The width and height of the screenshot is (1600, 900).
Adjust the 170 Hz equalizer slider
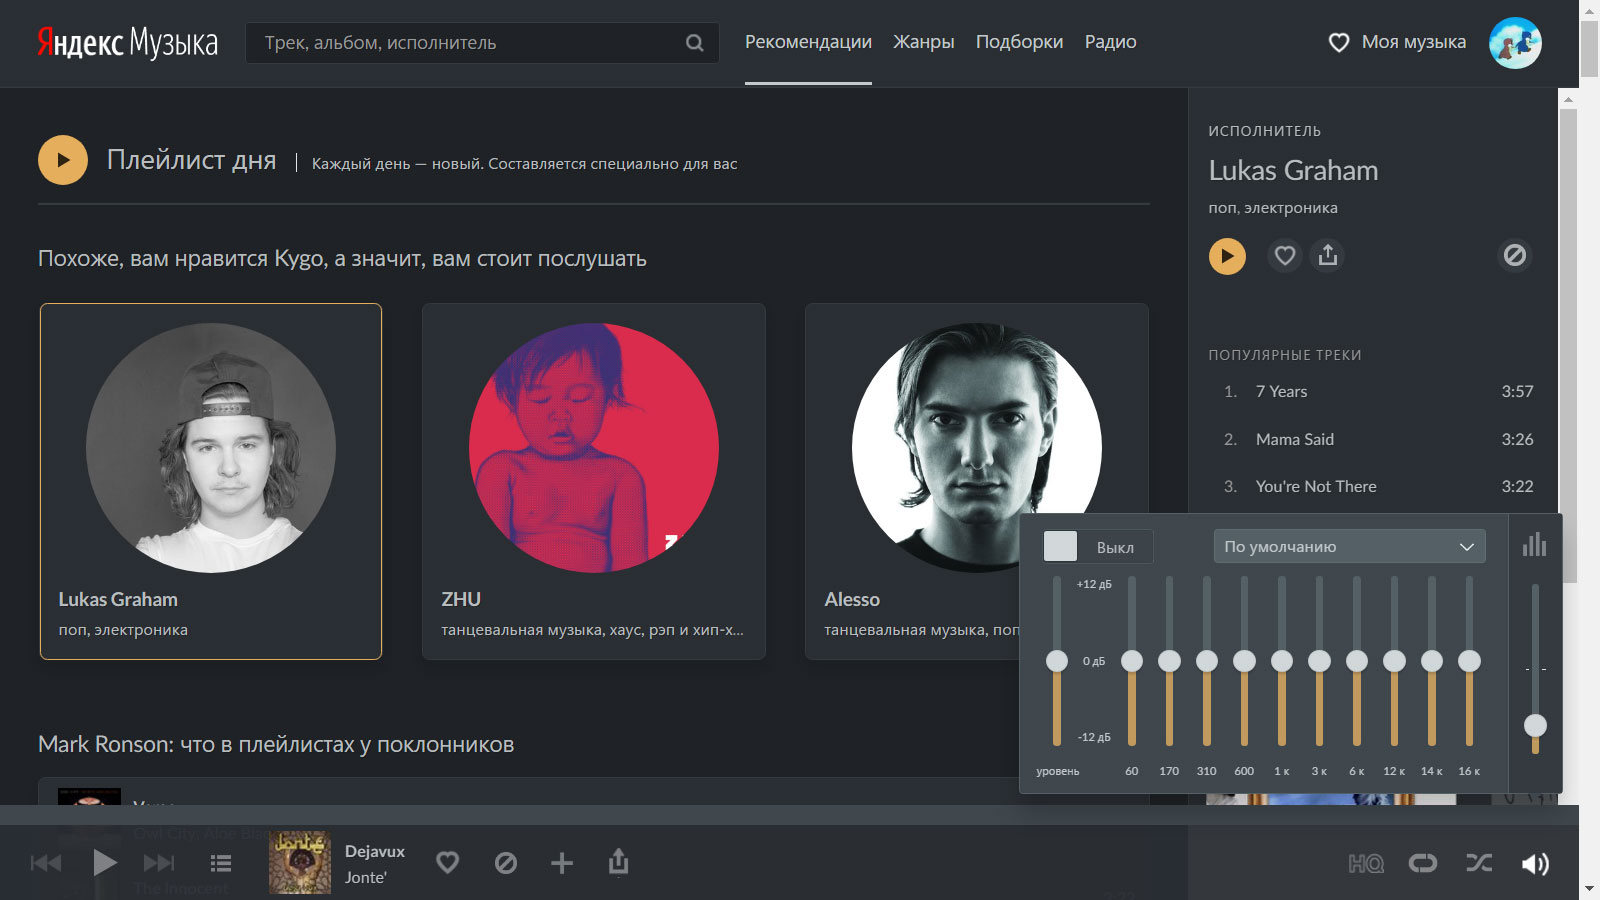(1169, 661)
